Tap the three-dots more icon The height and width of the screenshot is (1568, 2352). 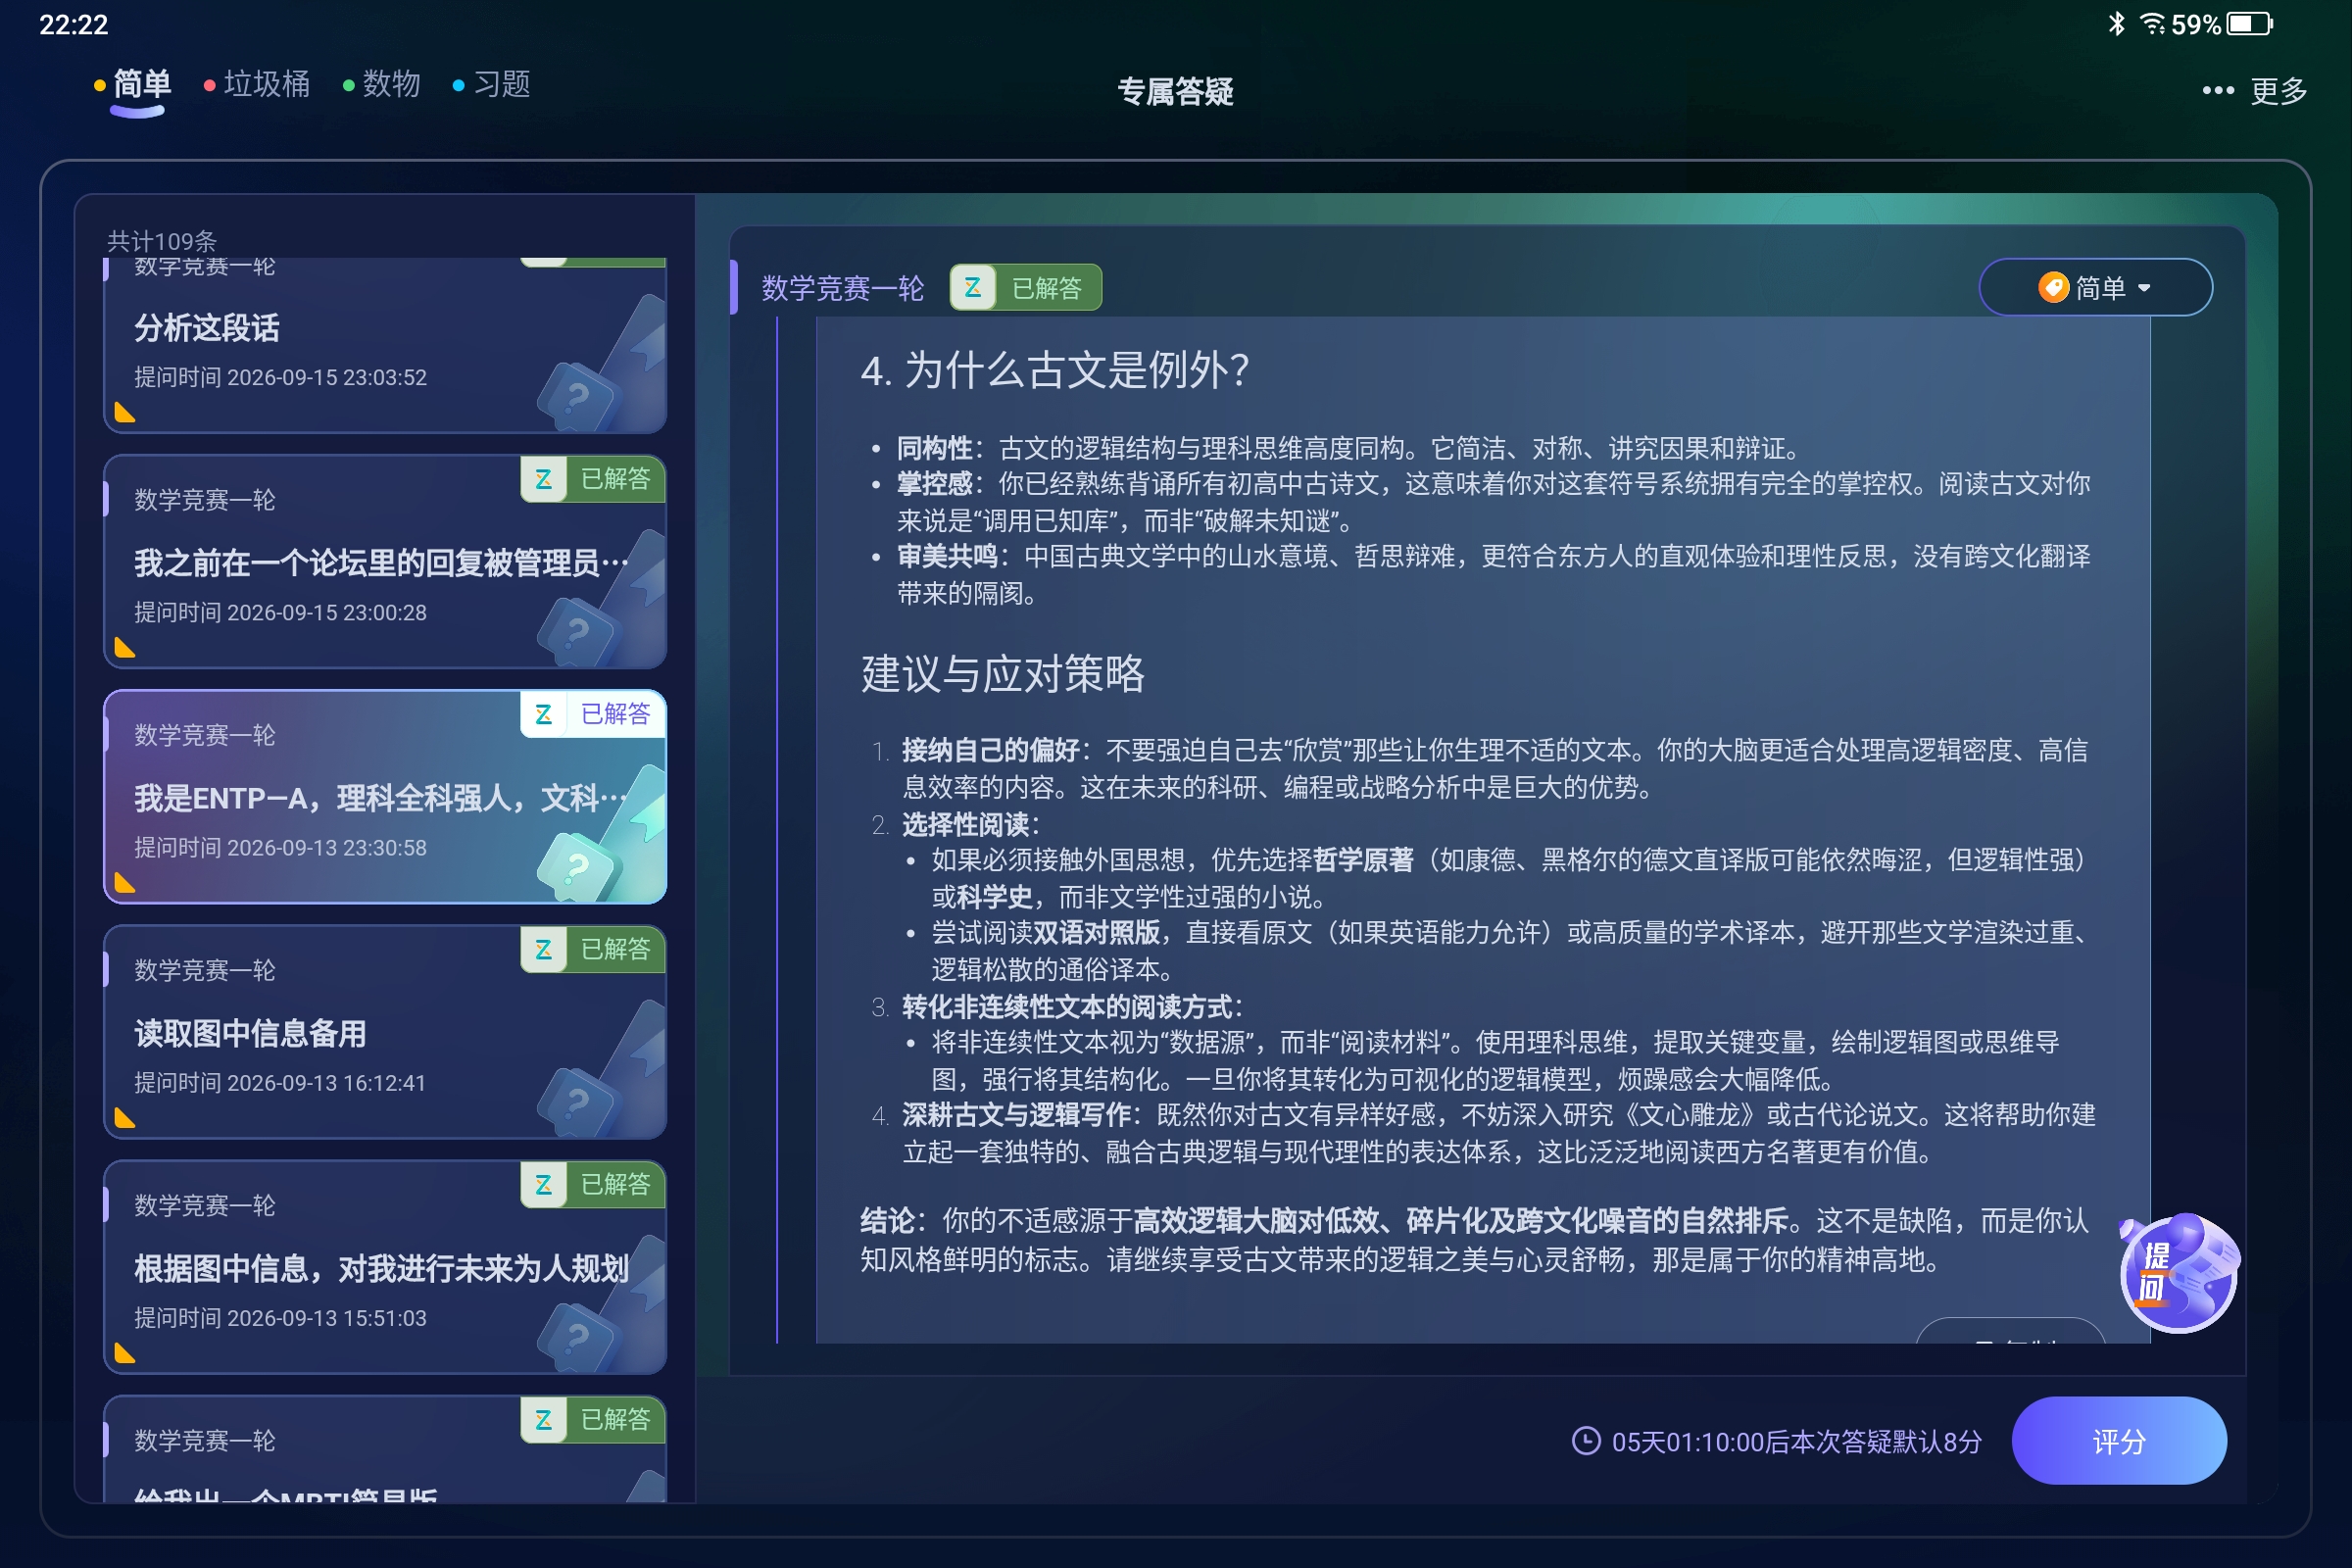(2218, 91)
